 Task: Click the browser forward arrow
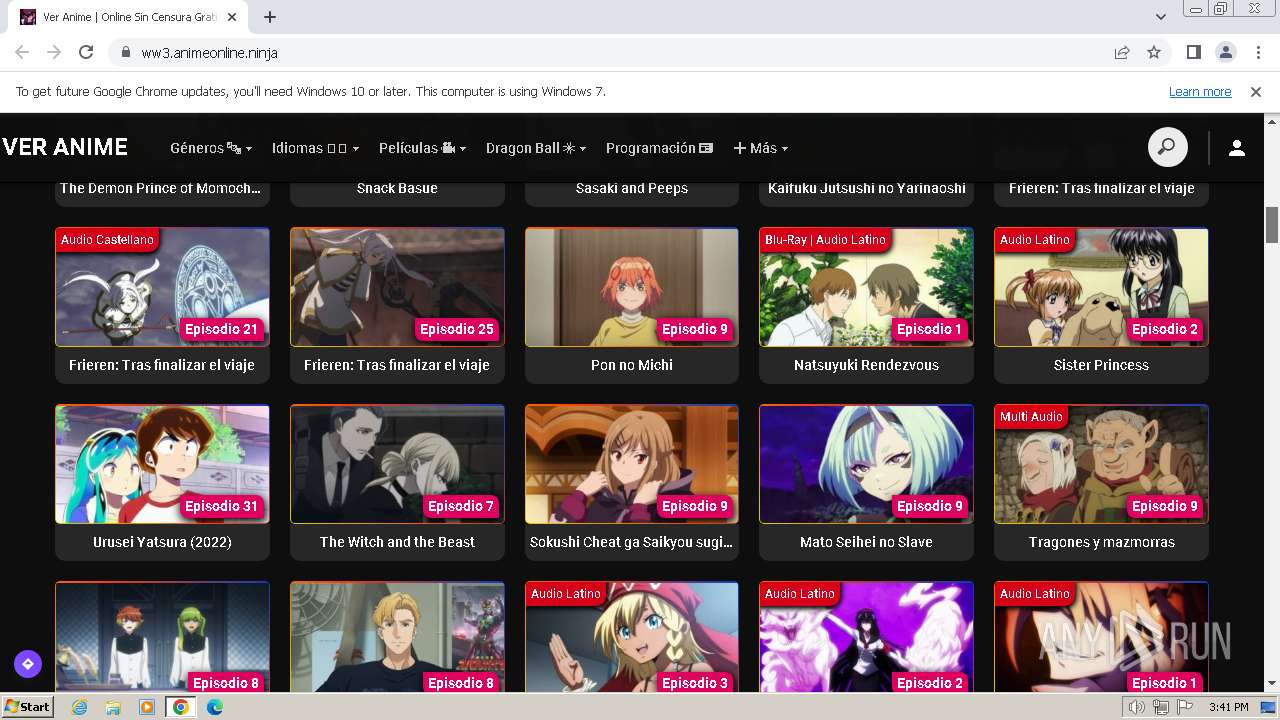coord(54,52)
